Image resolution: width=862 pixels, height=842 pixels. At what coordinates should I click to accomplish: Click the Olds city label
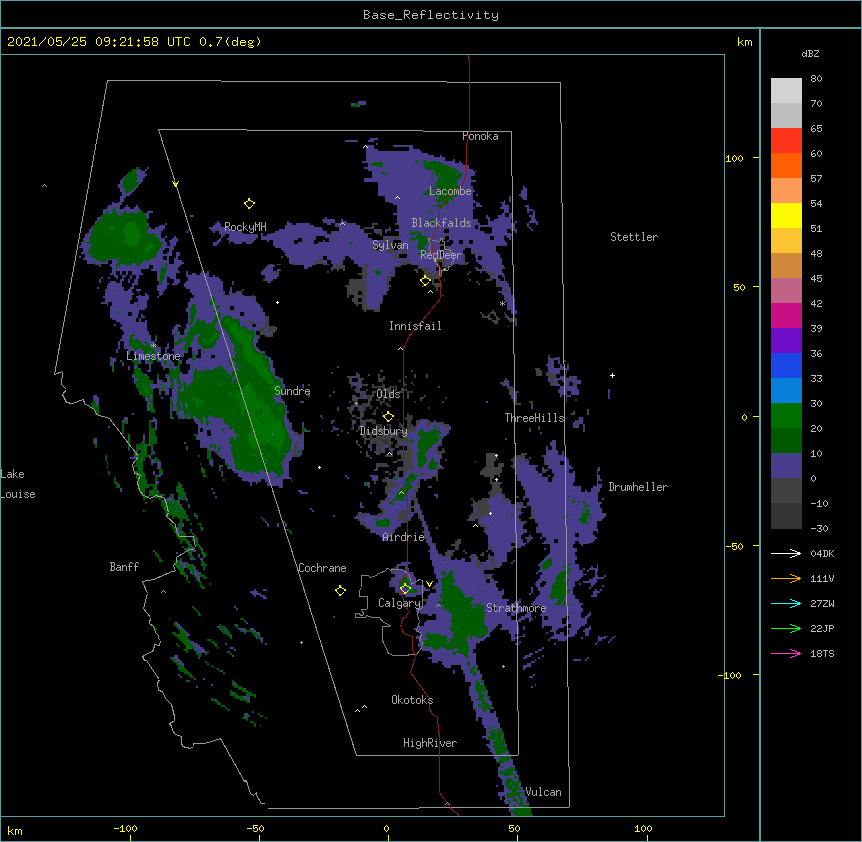click(x=388, y=394)
